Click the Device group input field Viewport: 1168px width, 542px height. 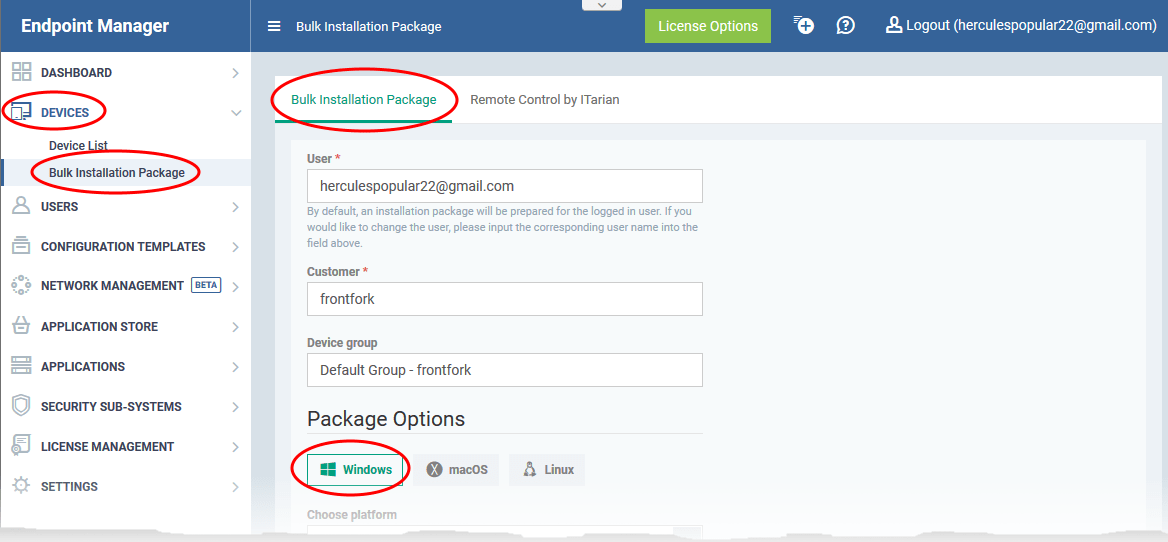(504, 370)
